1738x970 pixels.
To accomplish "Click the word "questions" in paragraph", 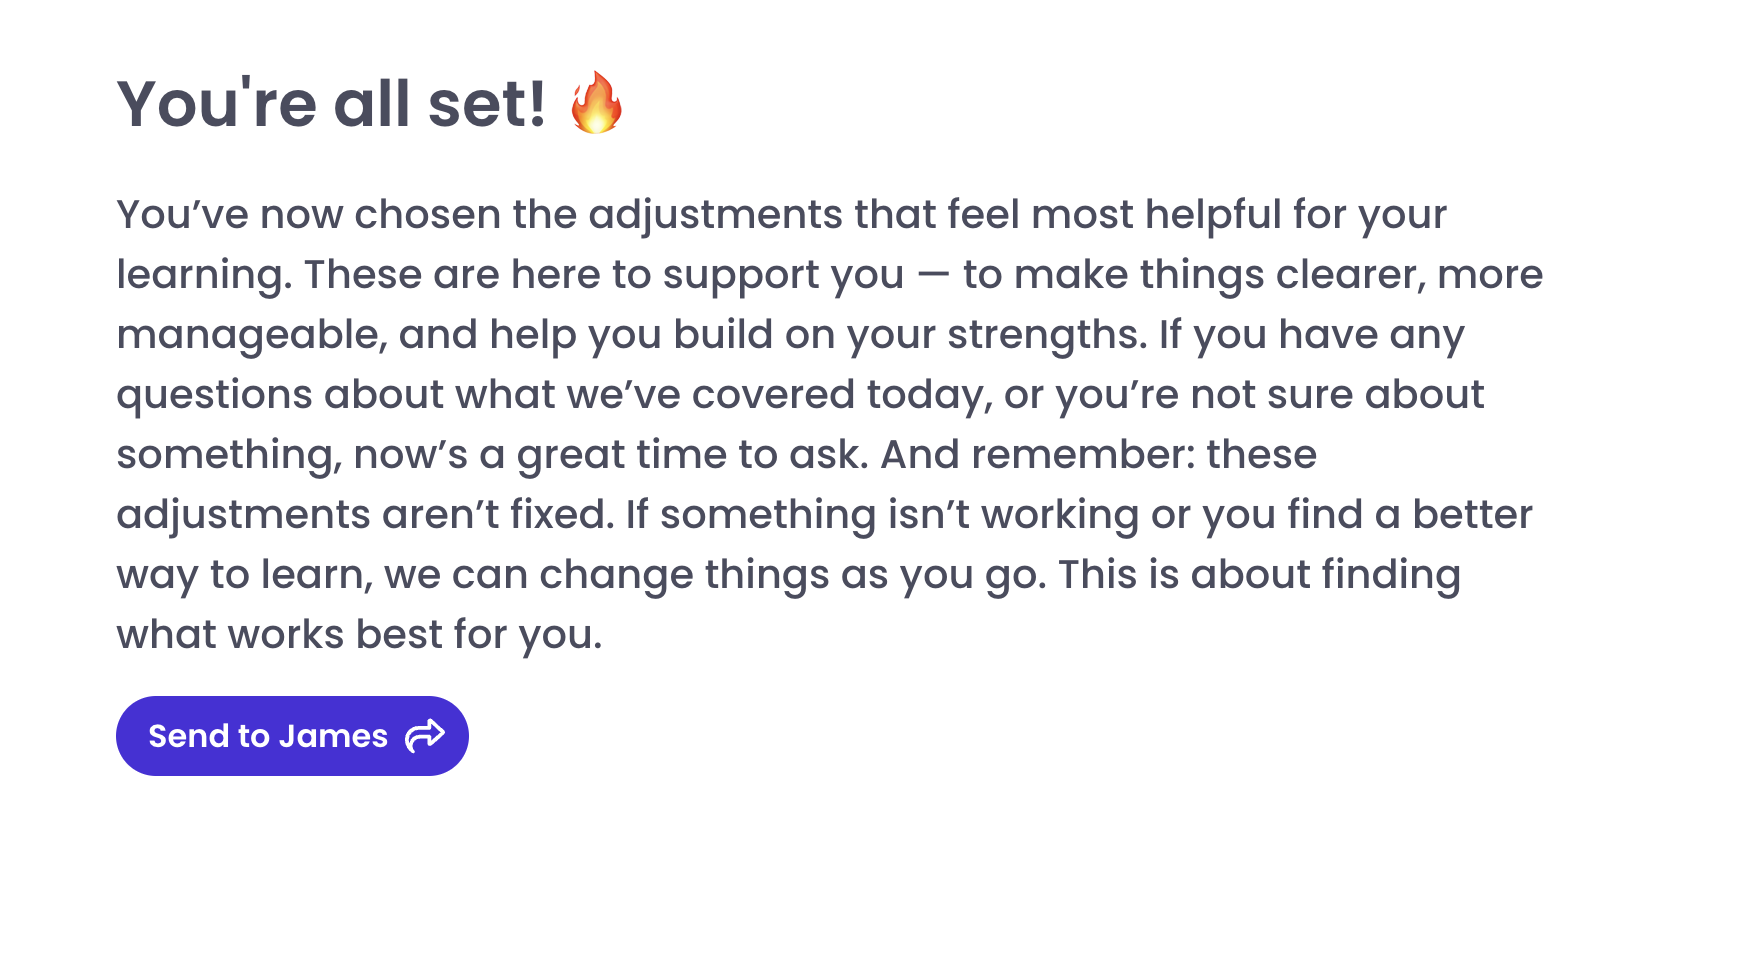I will tap(214, 395).
